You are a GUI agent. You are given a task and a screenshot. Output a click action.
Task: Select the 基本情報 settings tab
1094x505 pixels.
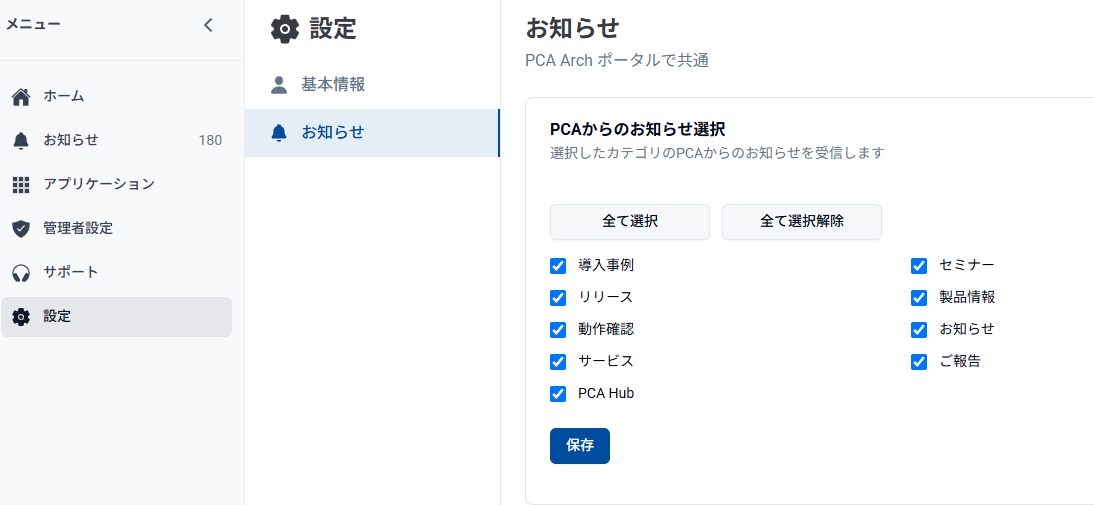click(333, 85)
